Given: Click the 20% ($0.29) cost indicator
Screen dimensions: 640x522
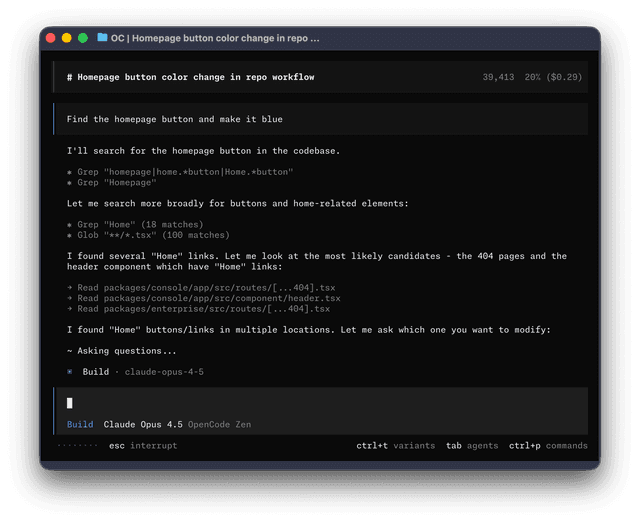Looking at the screenshot, I should click(x=553, y=77).
